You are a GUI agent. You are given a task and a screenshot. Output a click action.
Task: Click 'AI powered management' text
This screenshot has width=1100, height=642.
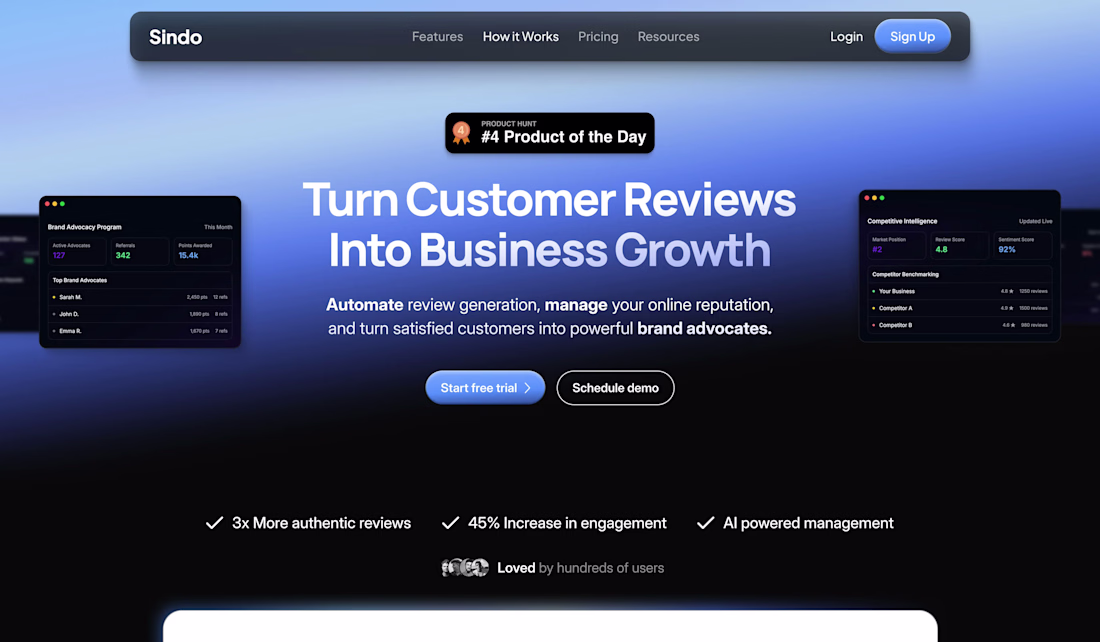pos(808,523)
